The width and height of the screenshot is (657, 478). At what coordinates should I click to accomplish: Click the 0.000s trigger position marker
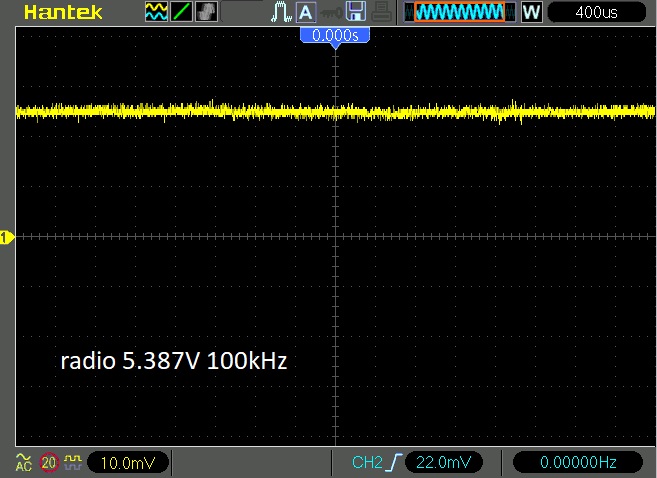click(335, 36)
